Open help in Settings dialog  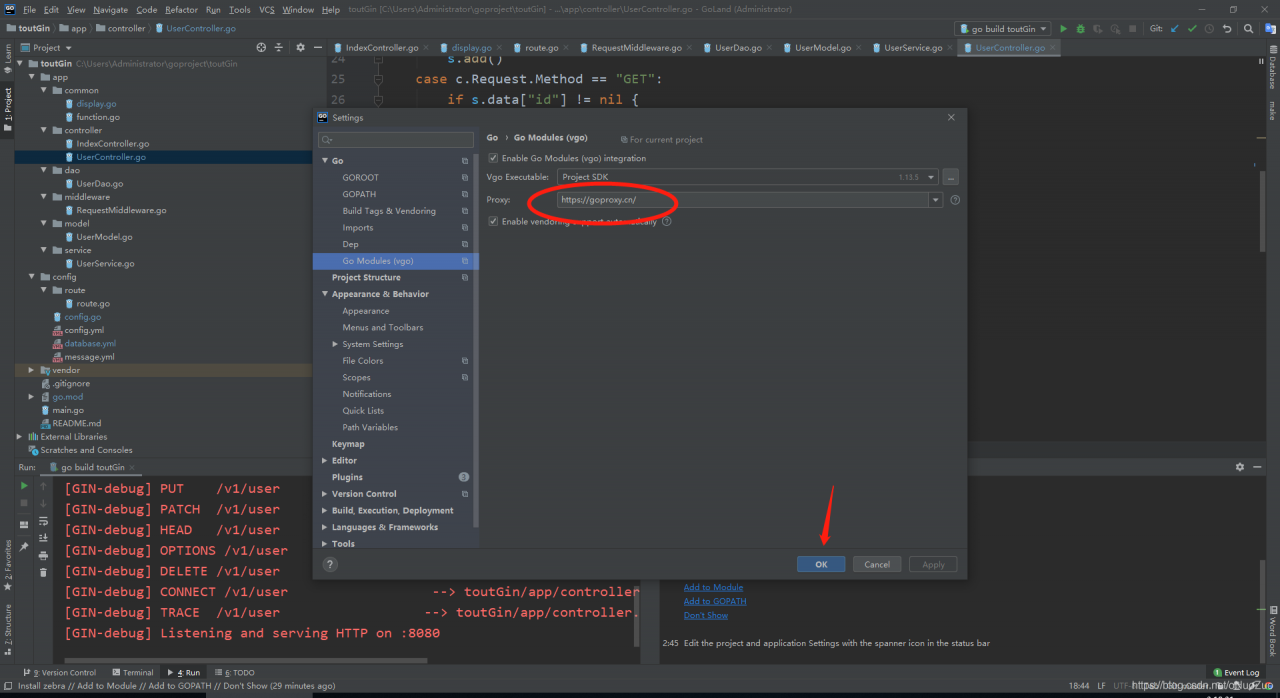[330, 564]
